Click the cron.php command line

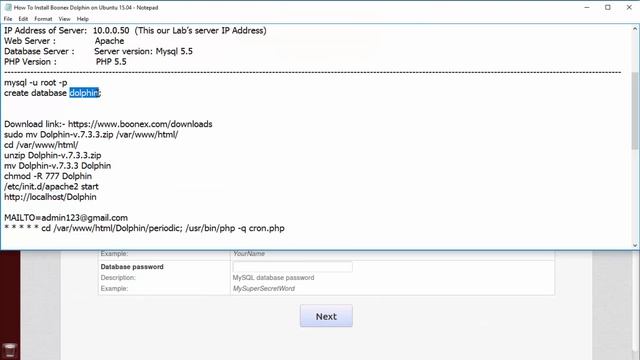point(144,228)
